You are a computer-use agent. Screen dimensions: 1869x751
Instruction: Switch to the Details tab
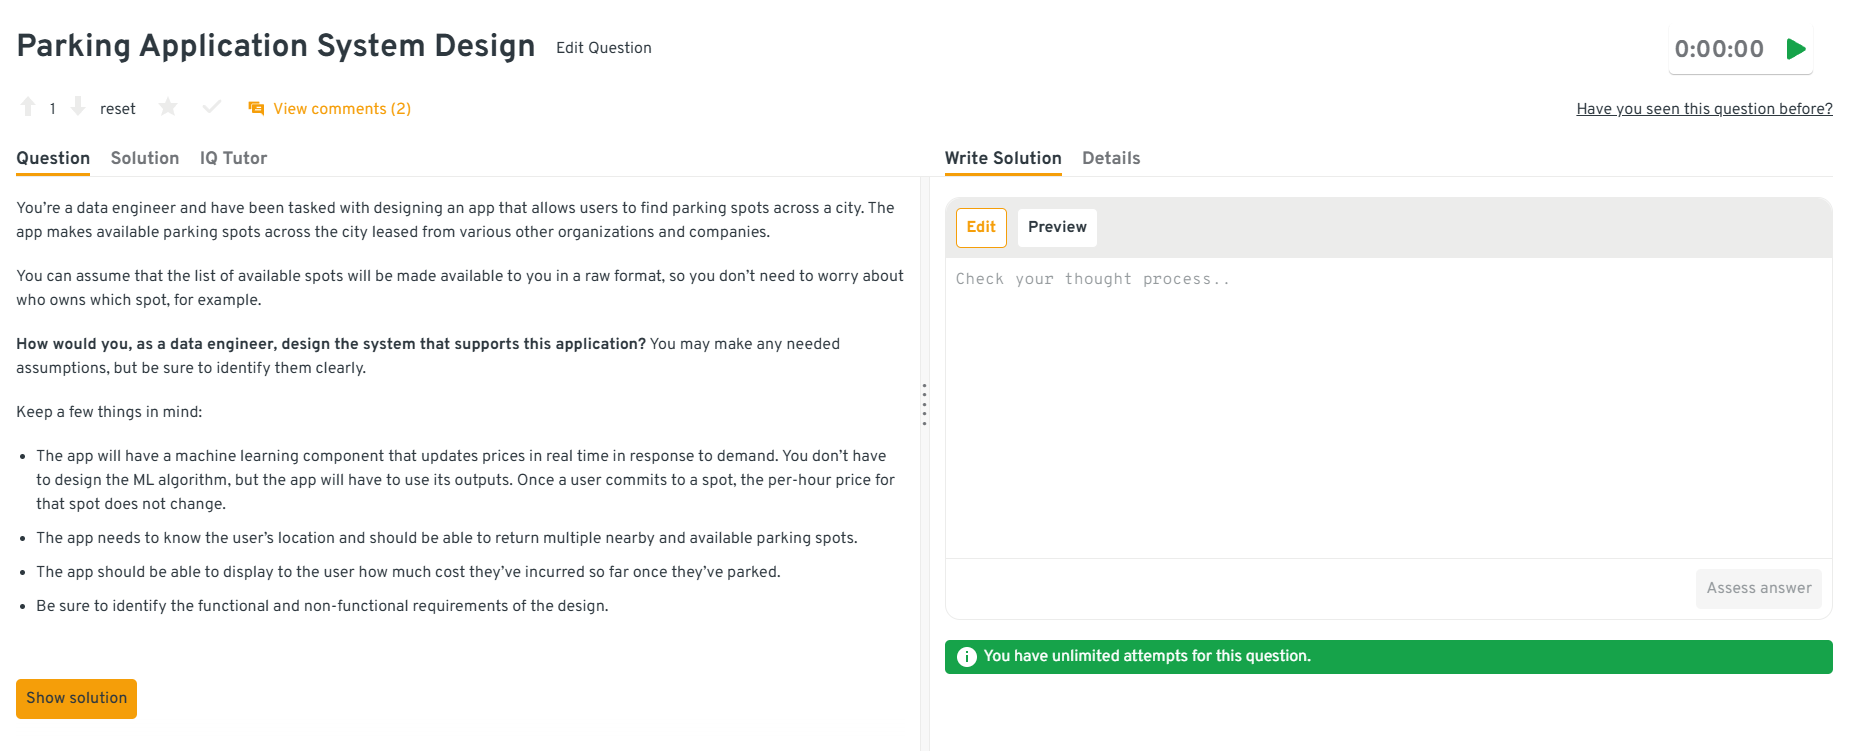[1110, 158]
